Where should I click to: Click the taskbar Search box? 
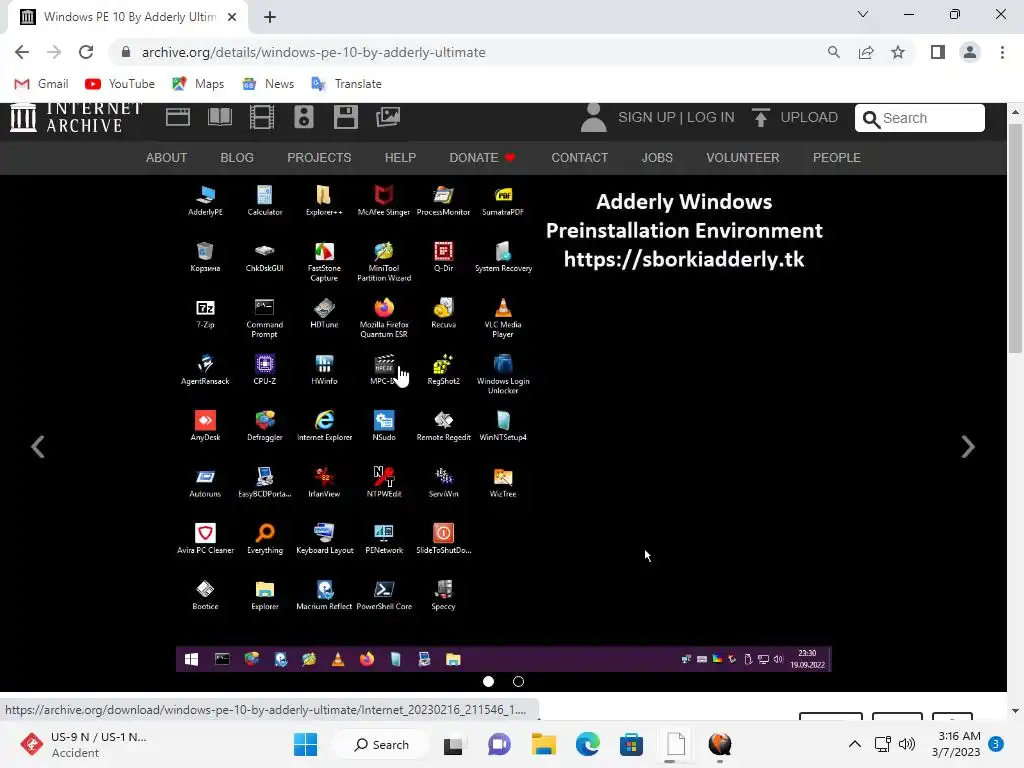tap(382, 744)
